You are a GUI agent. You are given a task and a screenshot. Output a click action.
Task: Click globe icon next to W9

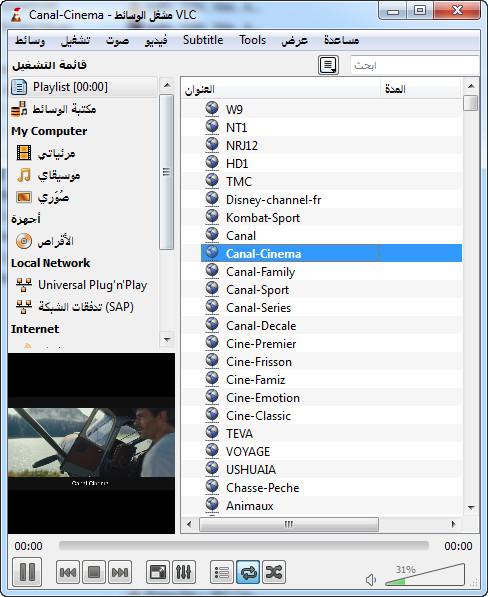click(x=212, y=109)
